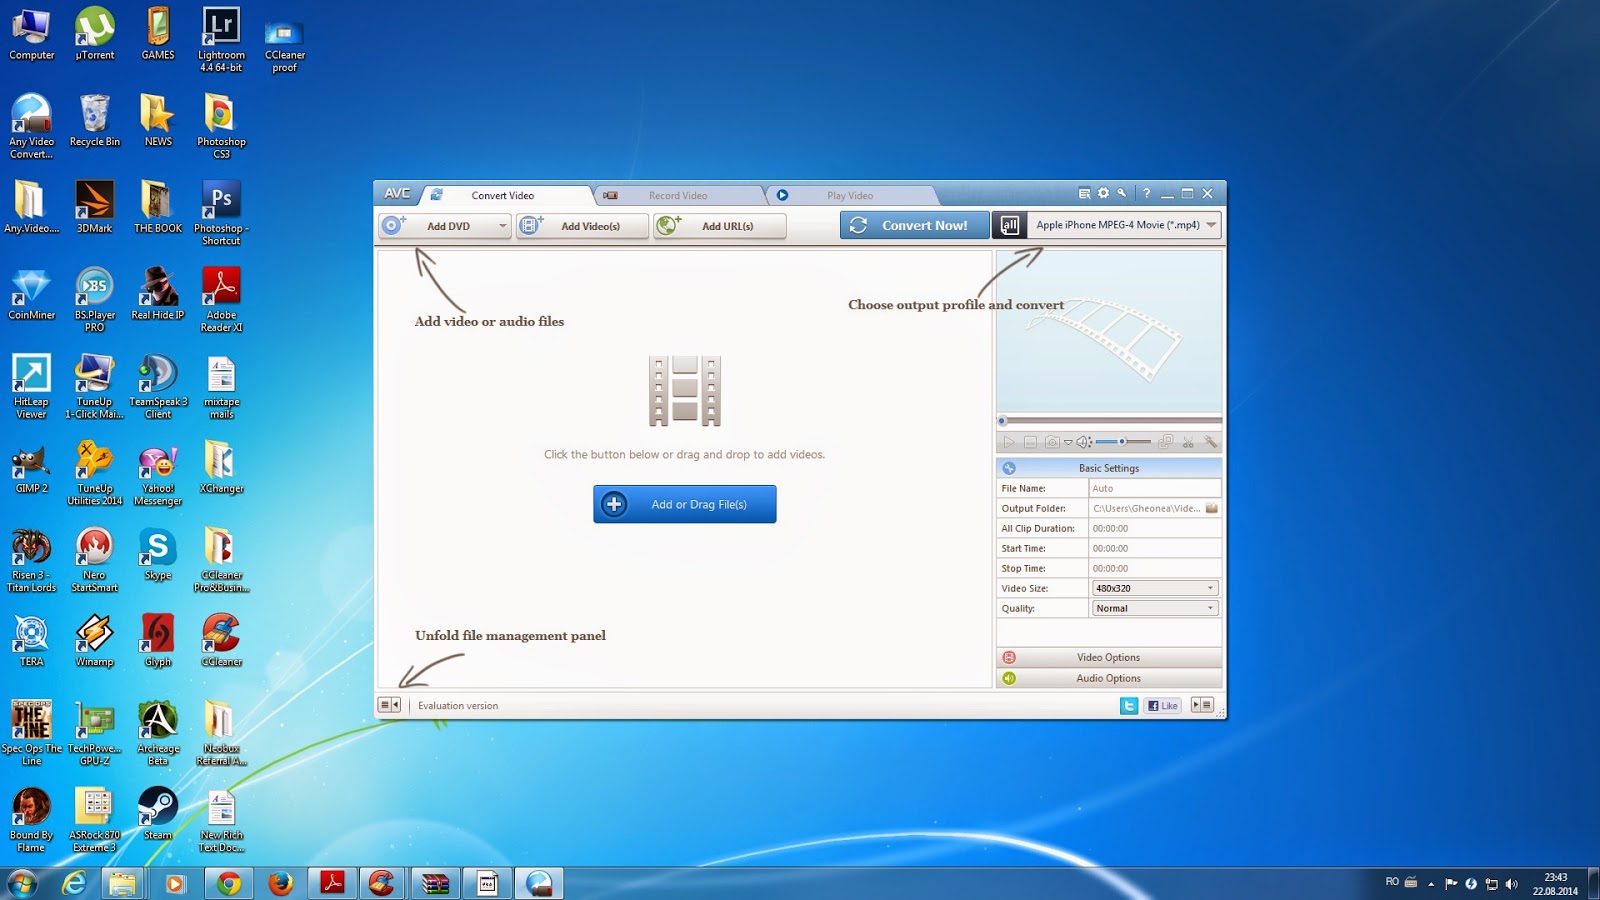Click the Output Folder path field
The image size is (1600, 900).
1148,508
